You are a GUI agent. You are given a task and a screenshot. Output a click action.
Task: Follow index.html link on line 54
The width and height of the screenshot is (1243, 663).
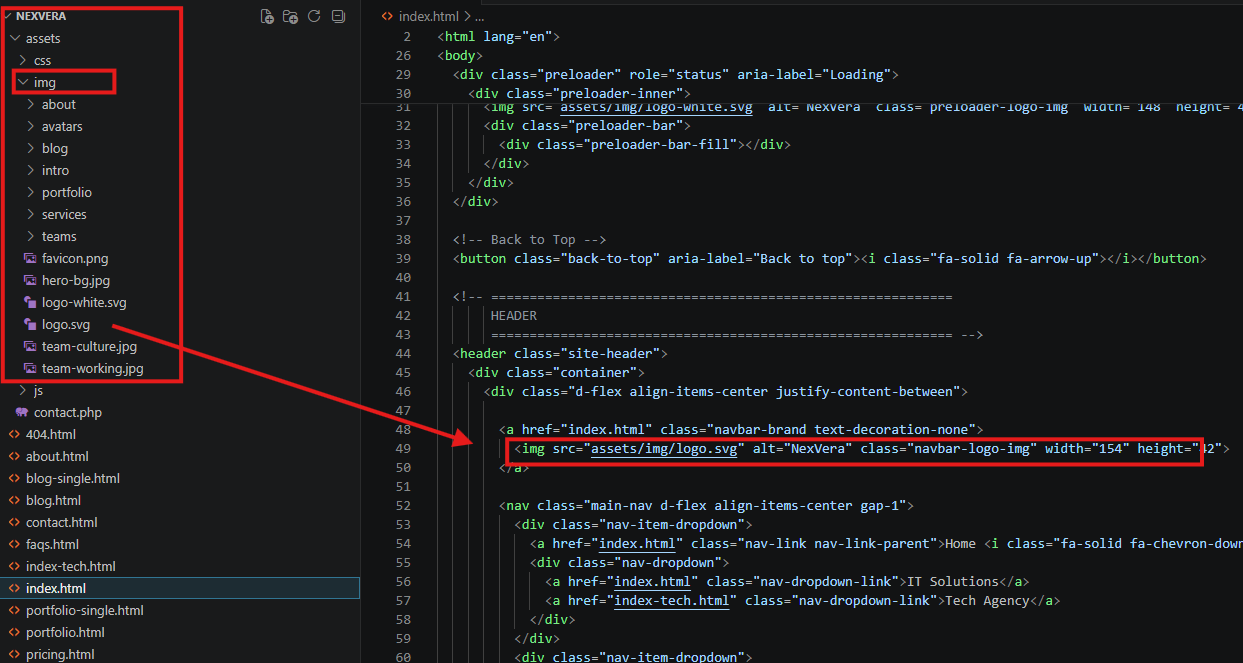tap(637, 543)
